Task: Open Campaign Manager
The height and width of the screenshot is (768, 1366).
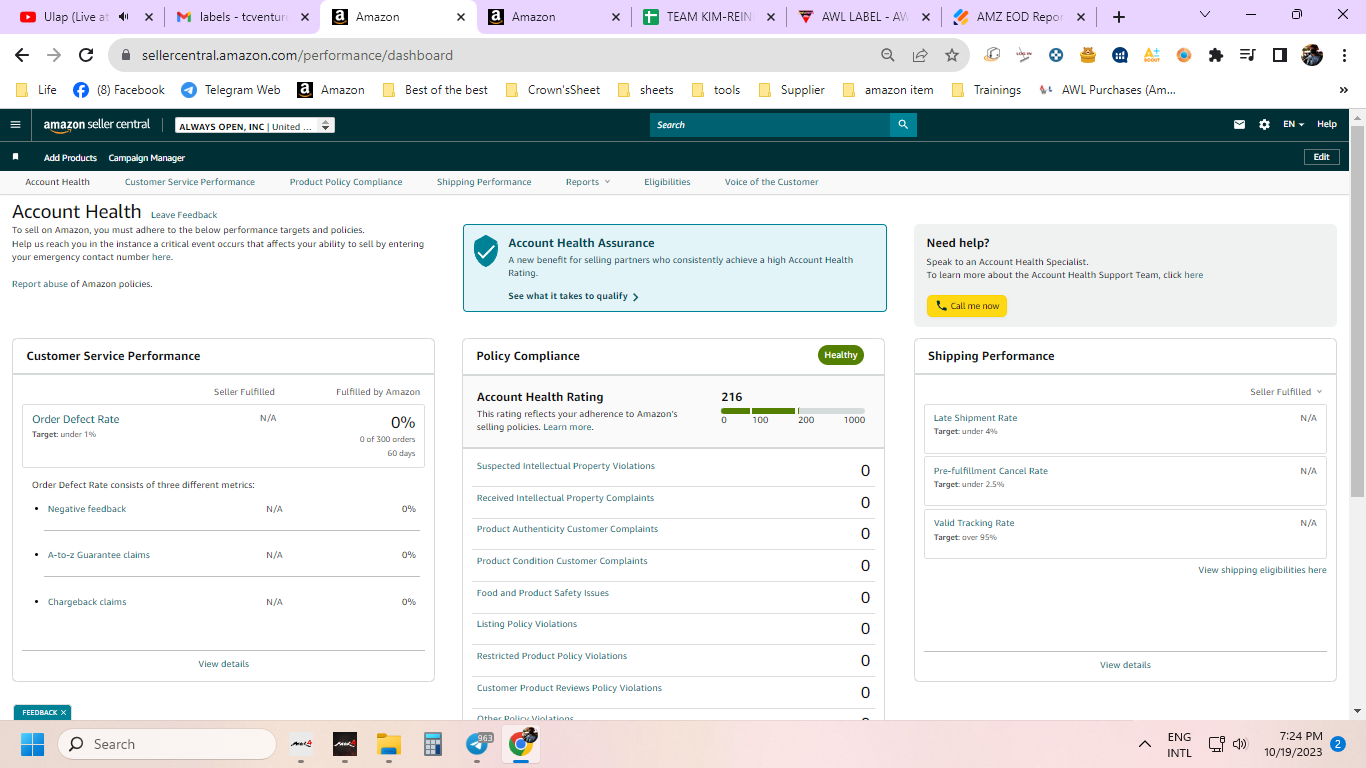Action: [146, 158]
